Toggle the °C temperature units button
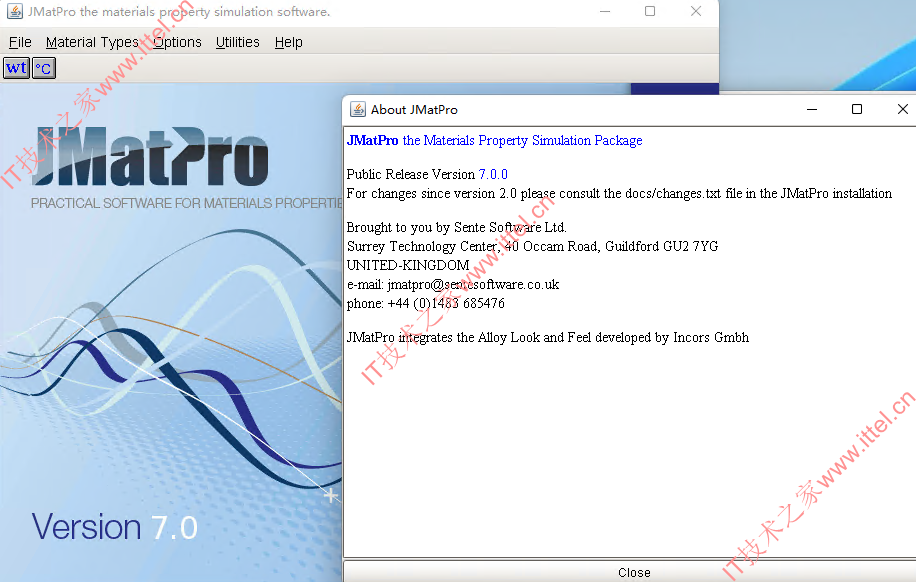916x582 pixels. click(x=44, y=68)
